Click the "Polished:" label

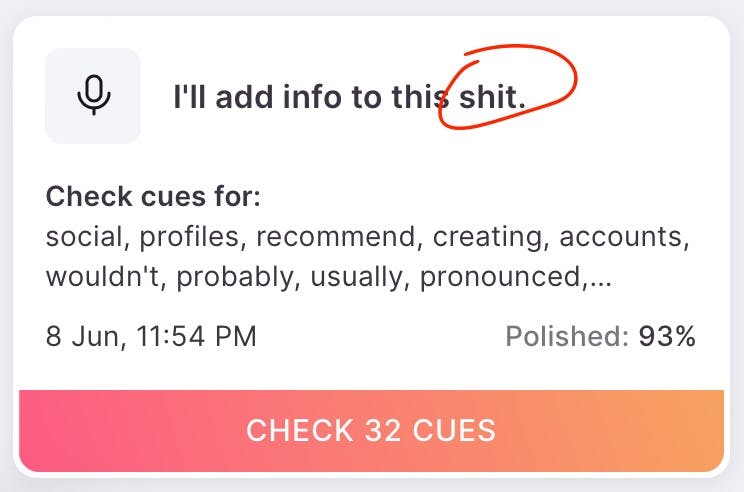pos(567,337)
